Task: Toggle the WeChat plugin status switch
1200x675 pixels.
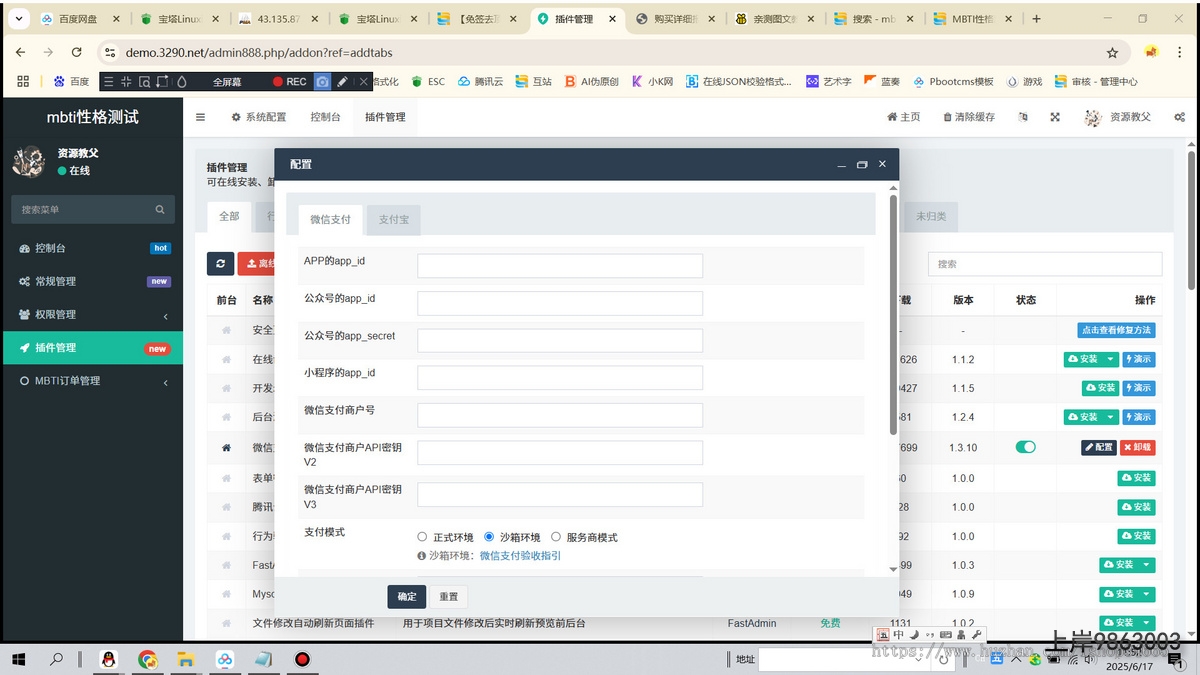Action: [x=1025, y=447]
